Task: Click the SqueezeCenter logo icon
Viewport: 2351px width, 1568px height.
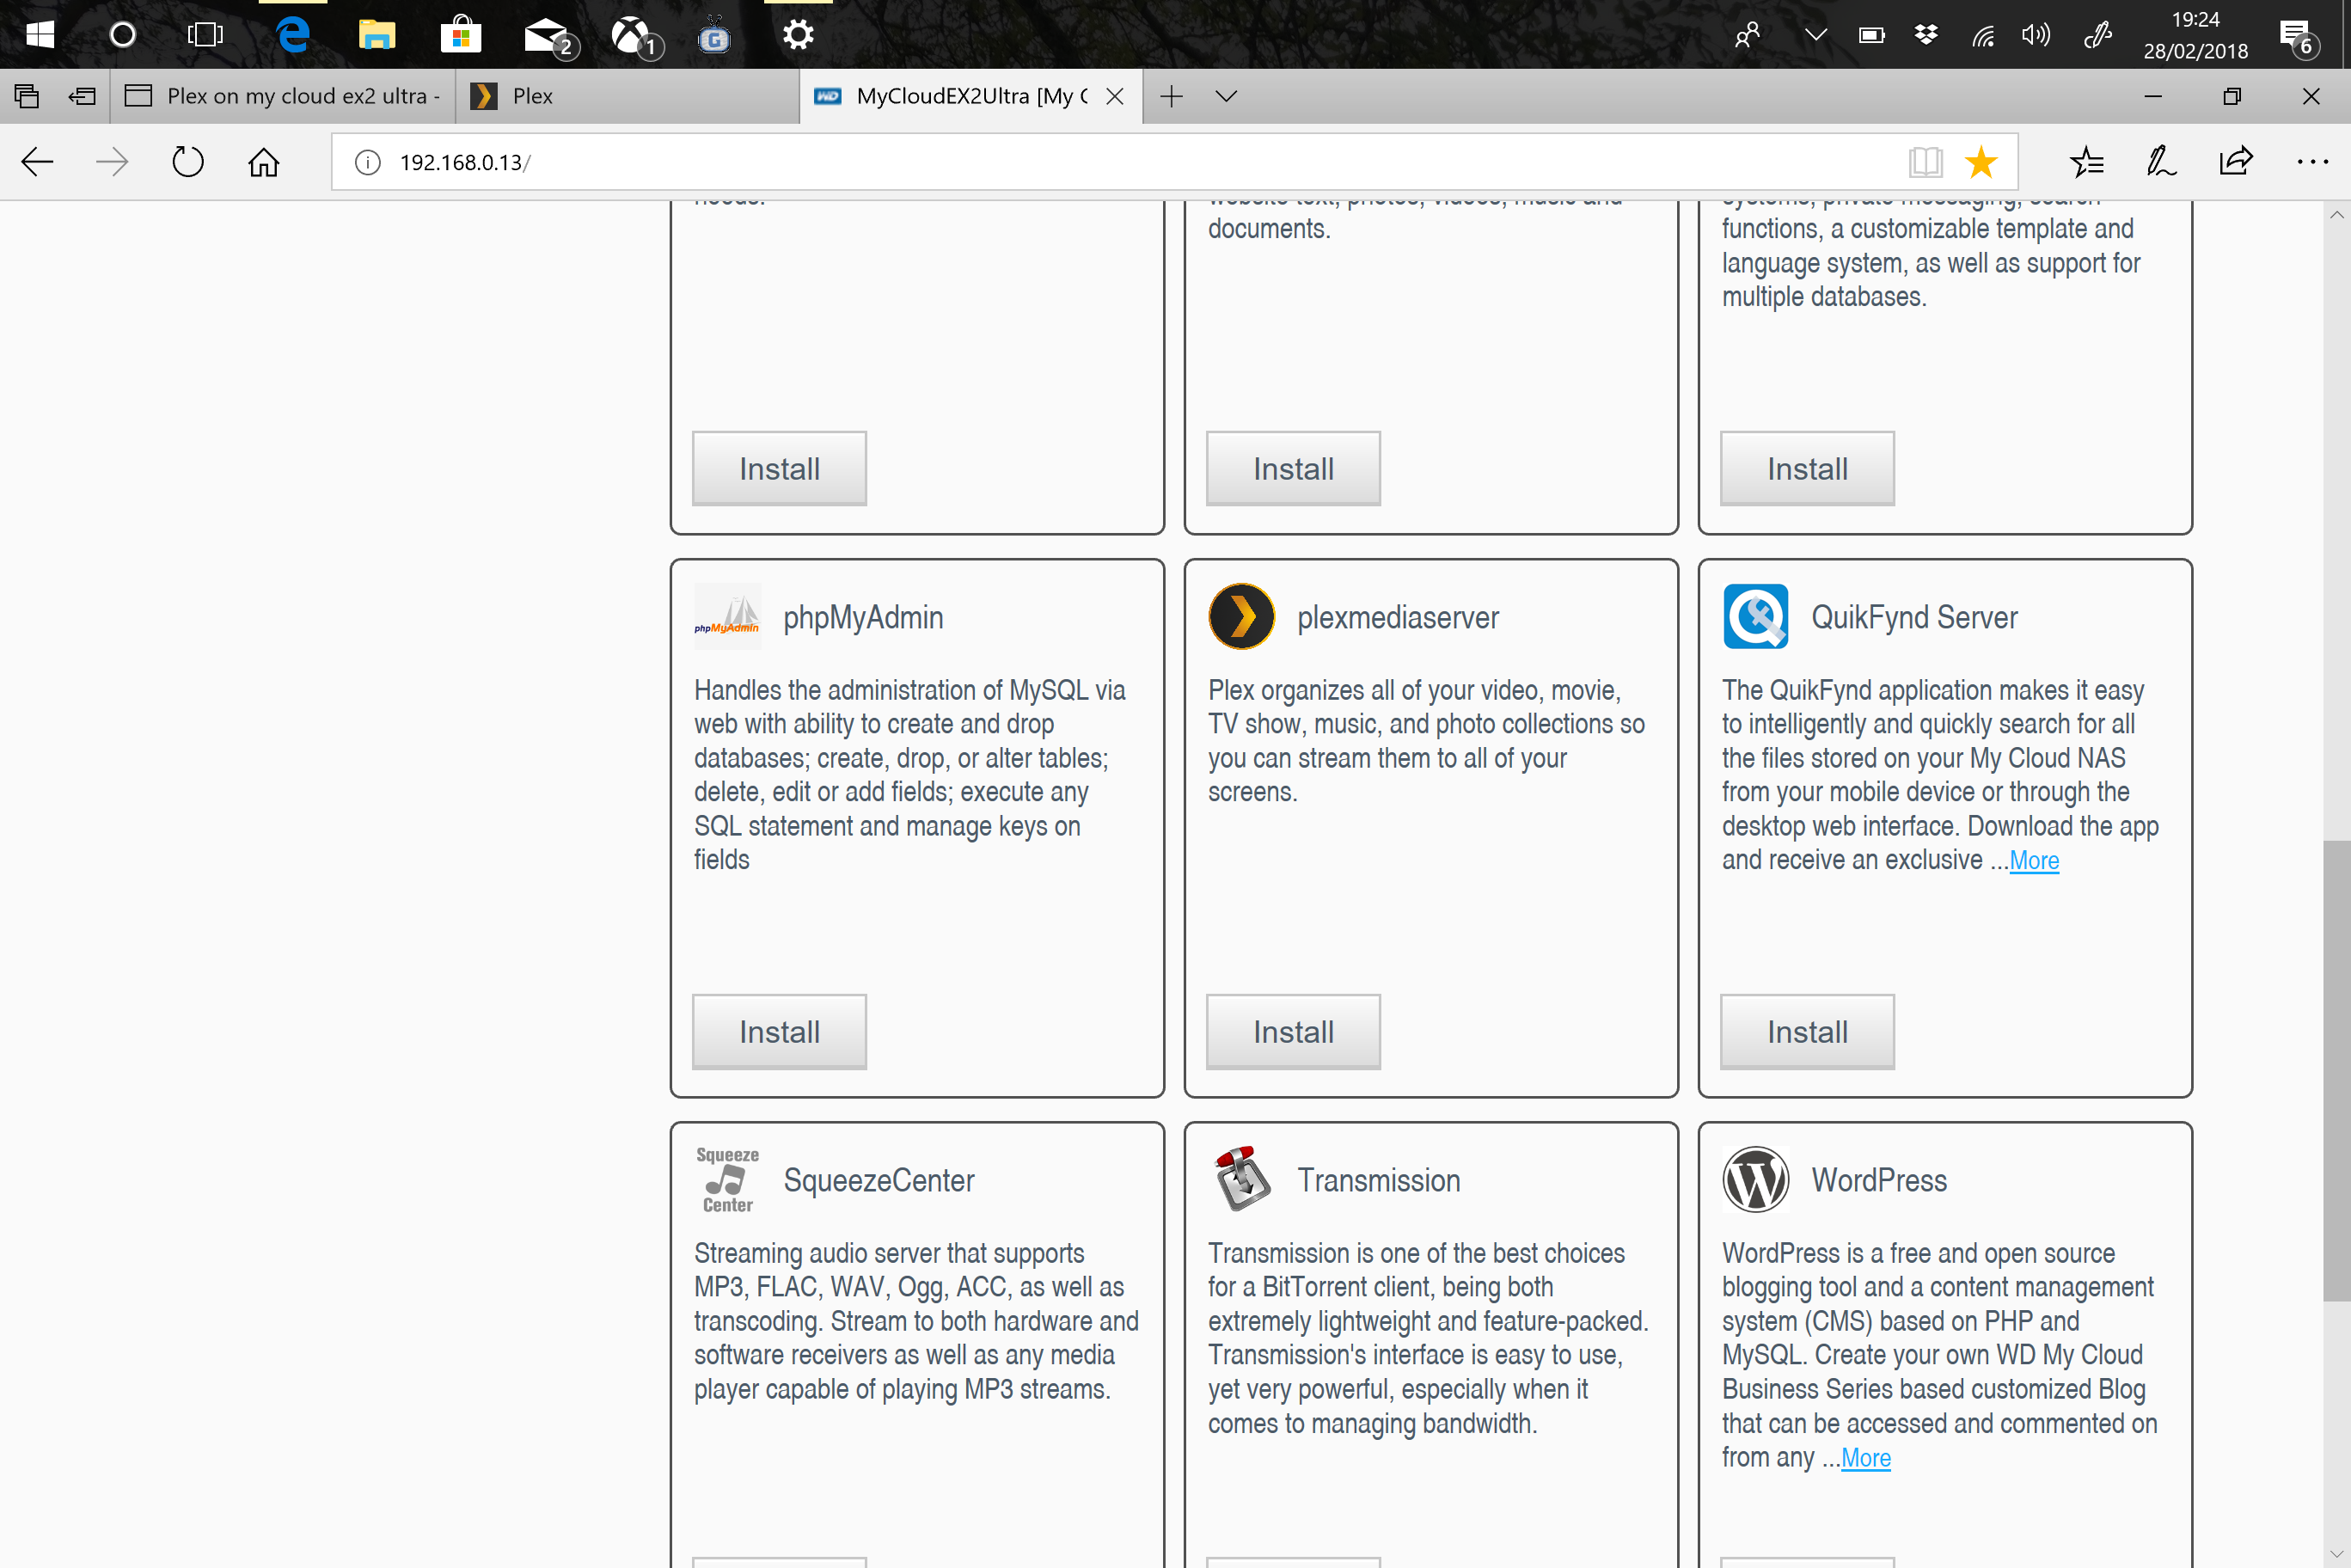Action: [x=727, y=1179]
